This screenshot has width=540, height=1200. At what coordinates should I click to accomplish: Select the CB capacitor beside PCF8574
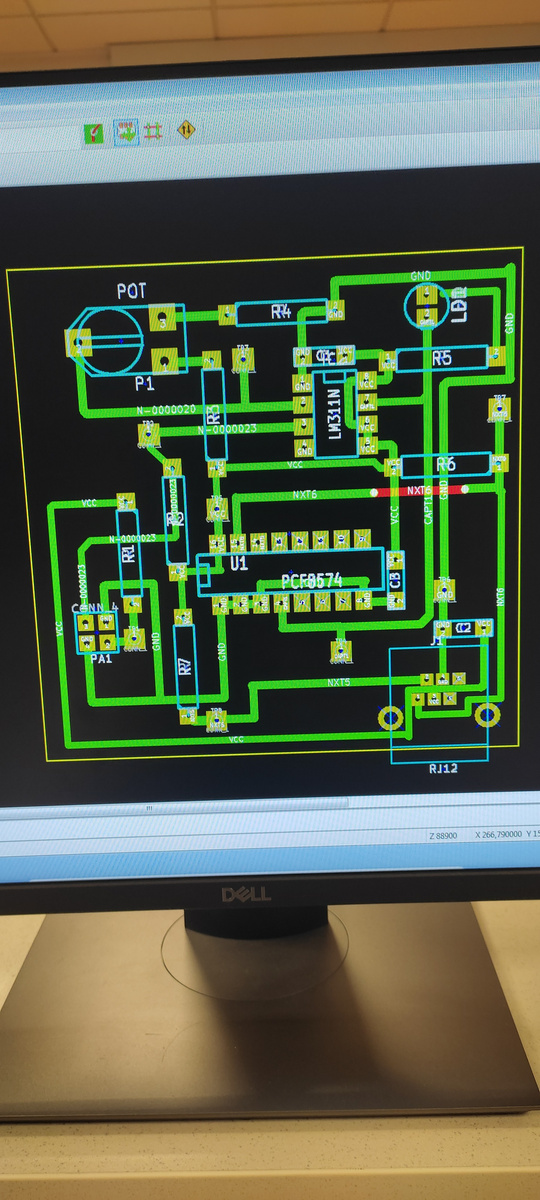coord(395,581)
